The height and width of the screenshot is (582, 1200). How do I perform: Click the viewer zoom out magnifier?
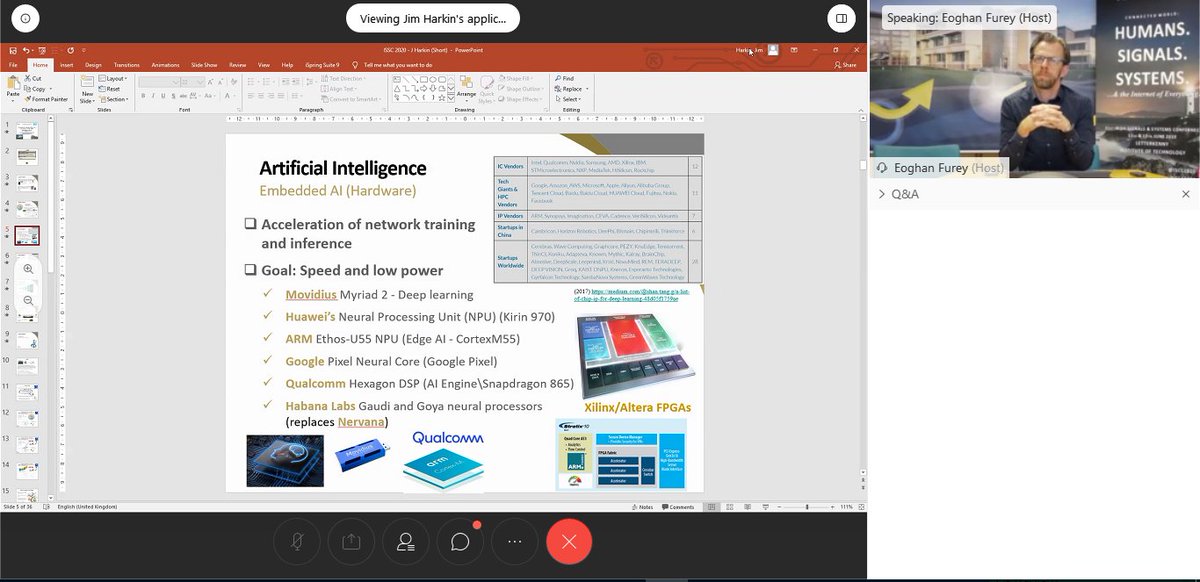[x=29, y=300]
